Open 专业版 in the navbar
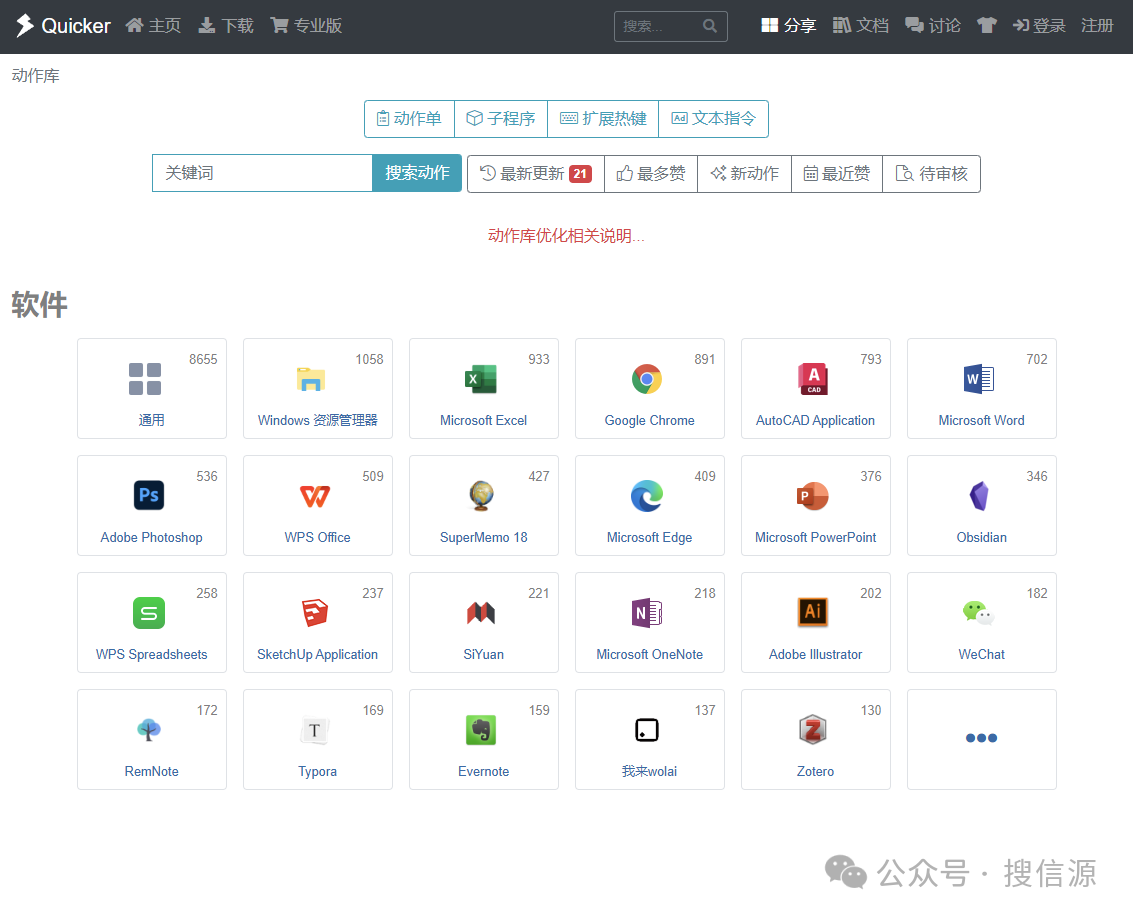This screenshot has height=918, width=1133. point(306,26)
